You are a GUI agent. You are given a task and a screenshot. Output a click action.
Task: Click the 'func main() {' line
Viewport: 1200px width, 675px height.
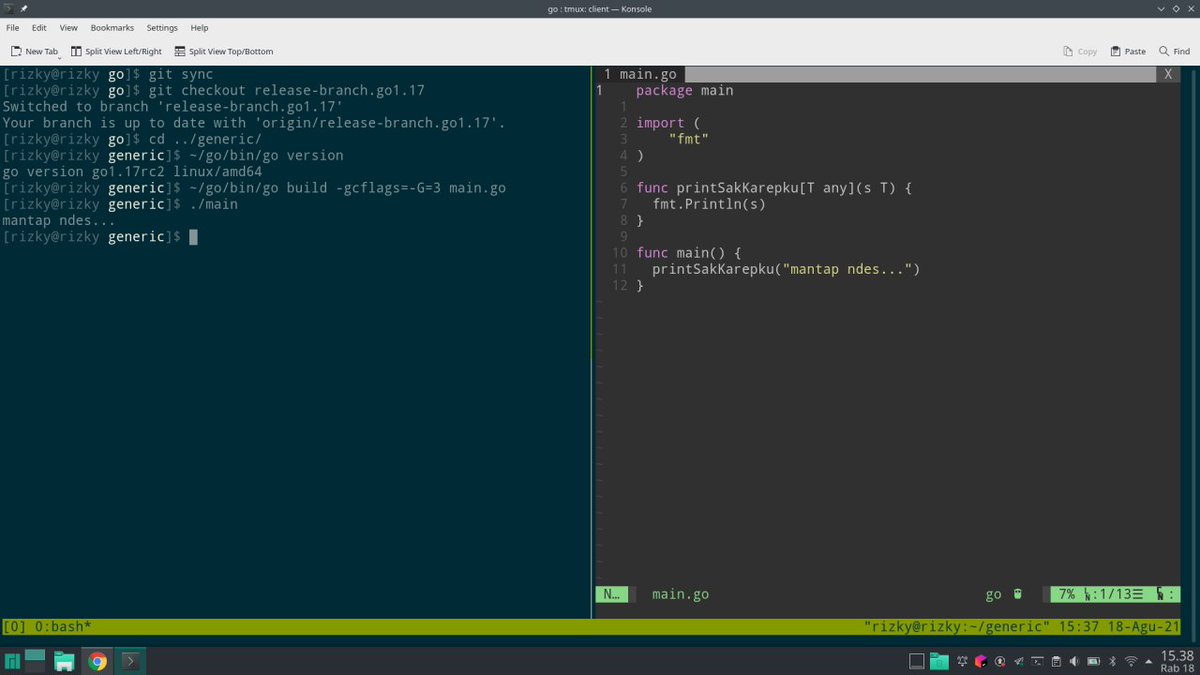[689, 253]
